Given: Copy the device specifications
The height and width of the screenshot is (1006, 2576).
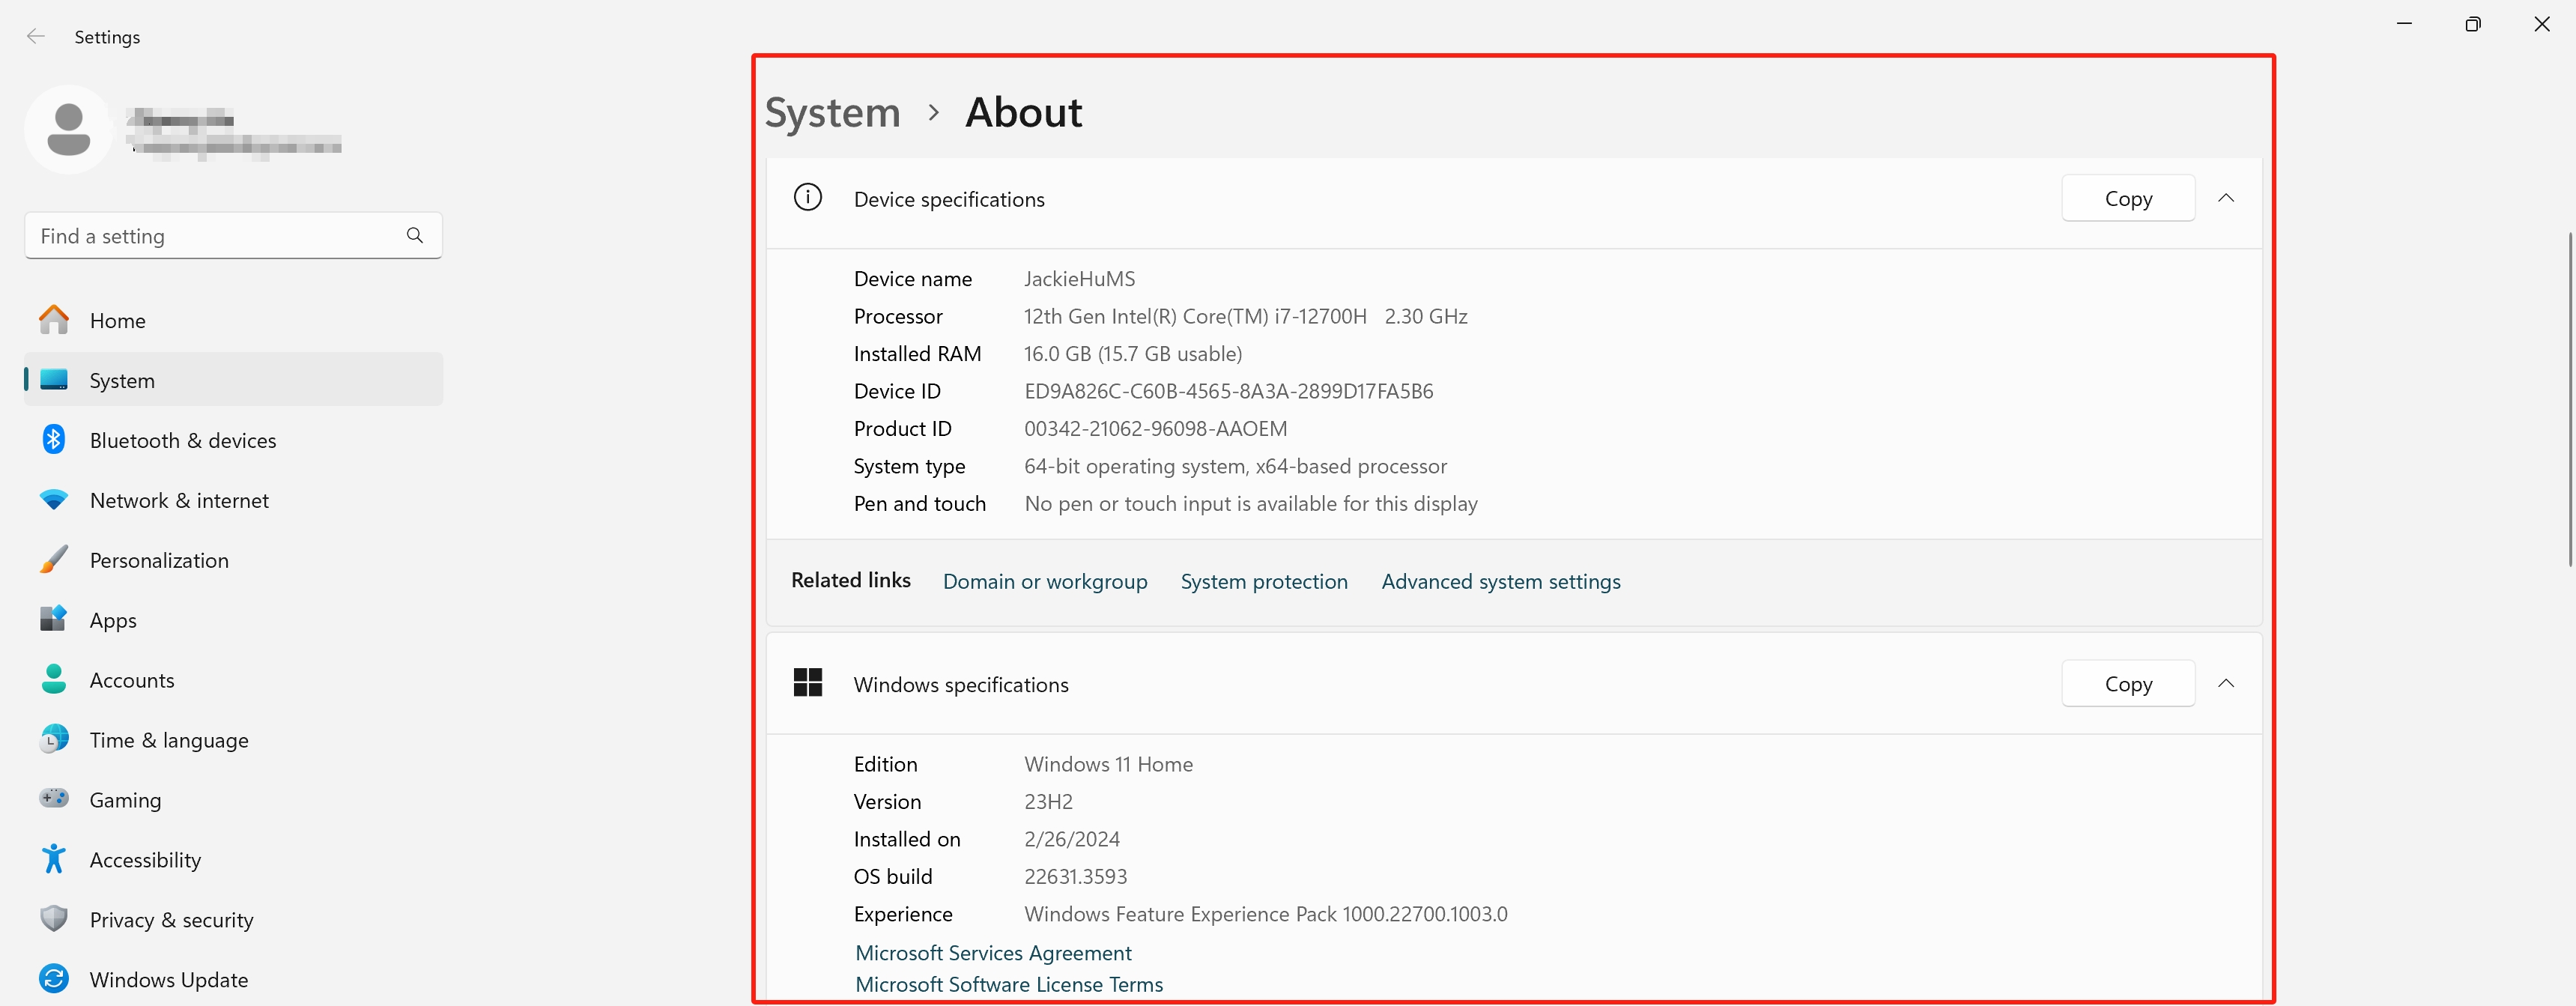Looking at the screenshot, I should click(2127, 198).
